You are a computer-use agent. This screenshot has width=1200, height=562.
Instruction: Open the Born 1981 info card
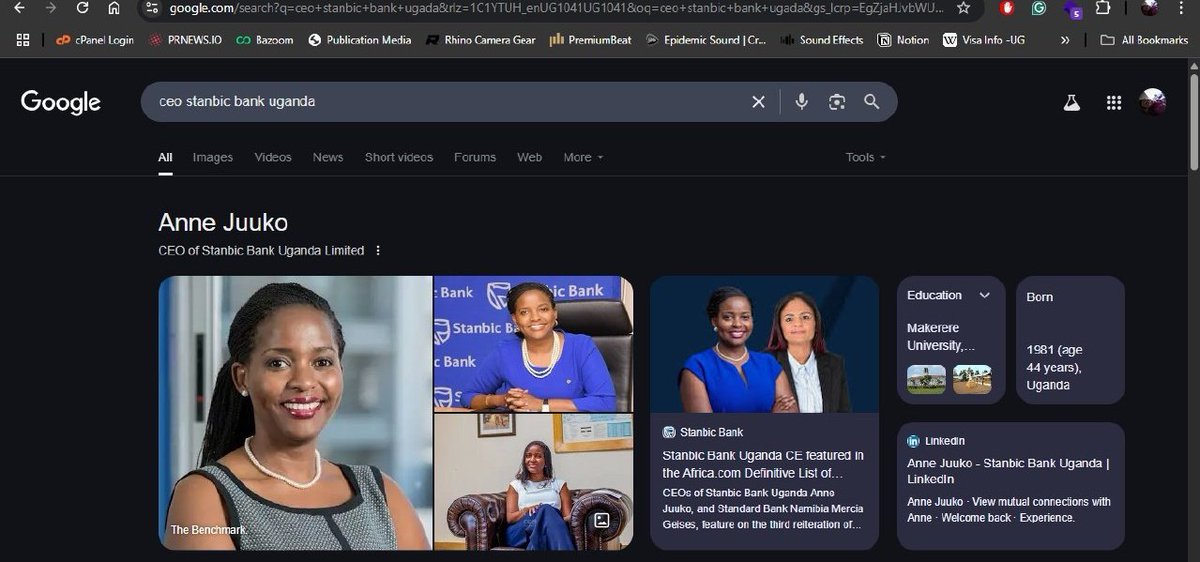[x=1071, y=340]
